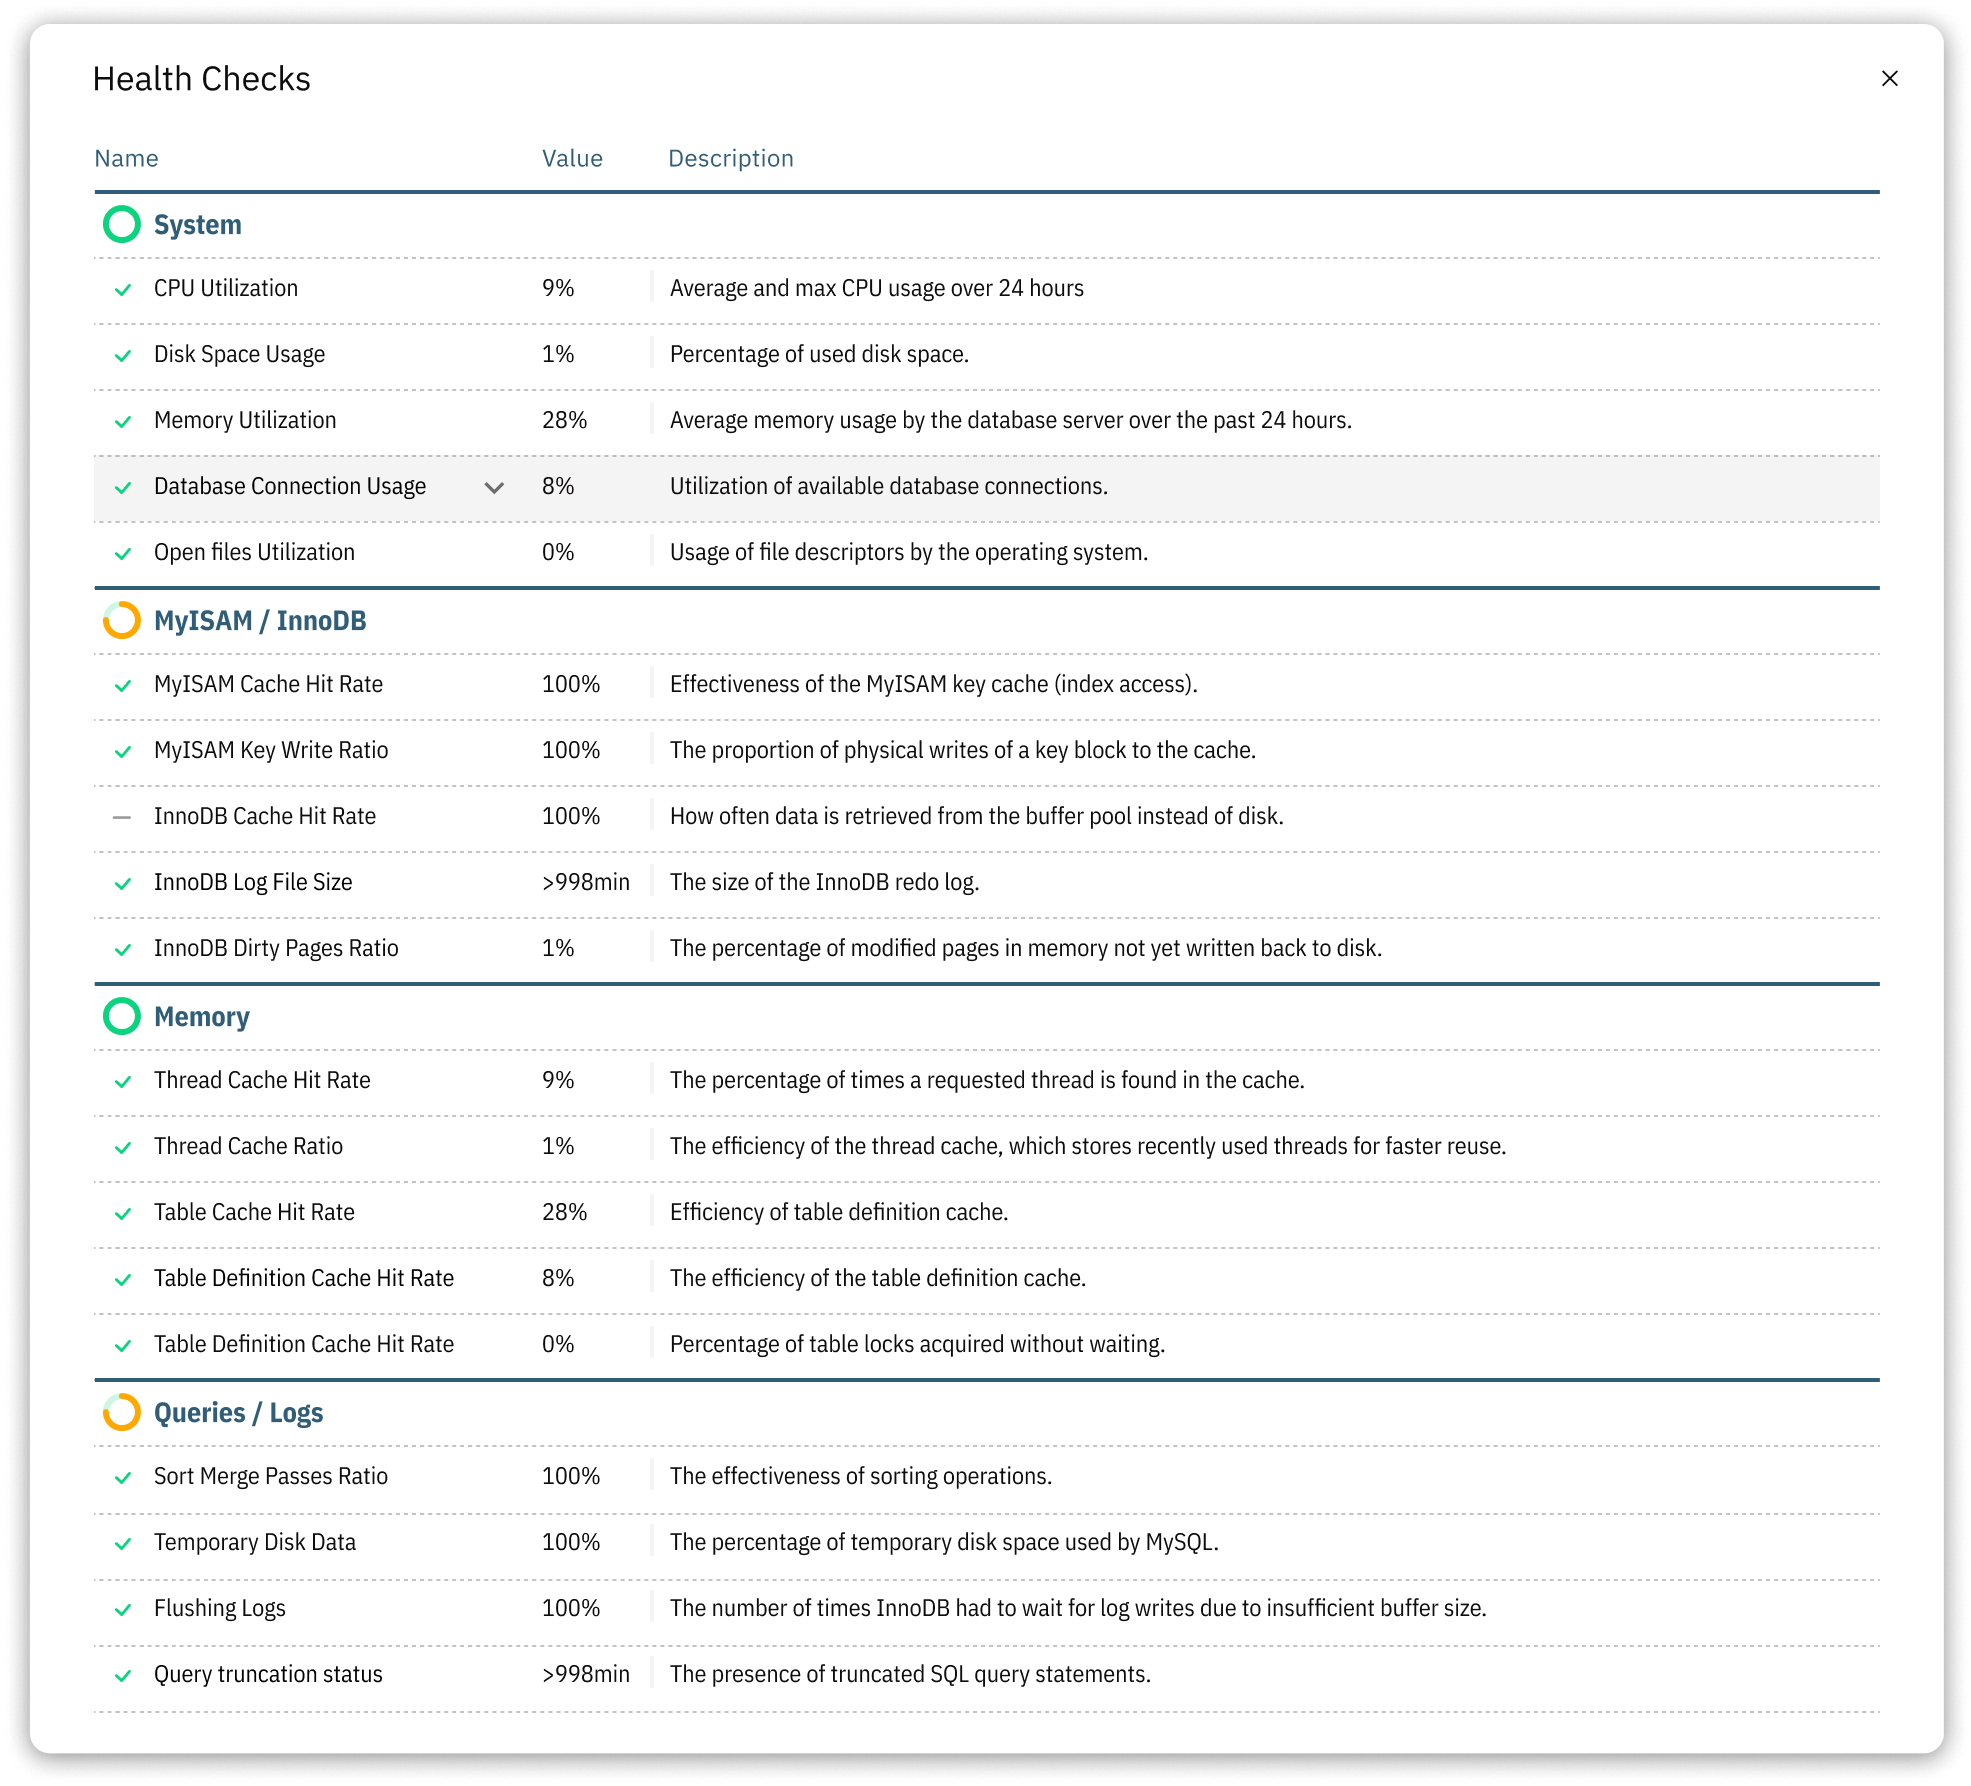Expand the Database Connection Usage chevron
This screenshot has height=1786, width=1971.
tap(494, 487)
